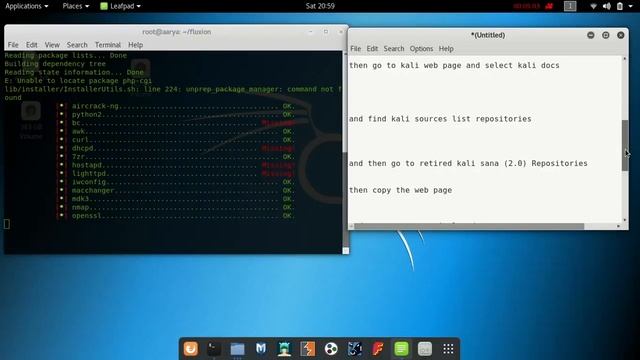
Task: Open Help menu in the terminal window
Action: tap(136, 45)
